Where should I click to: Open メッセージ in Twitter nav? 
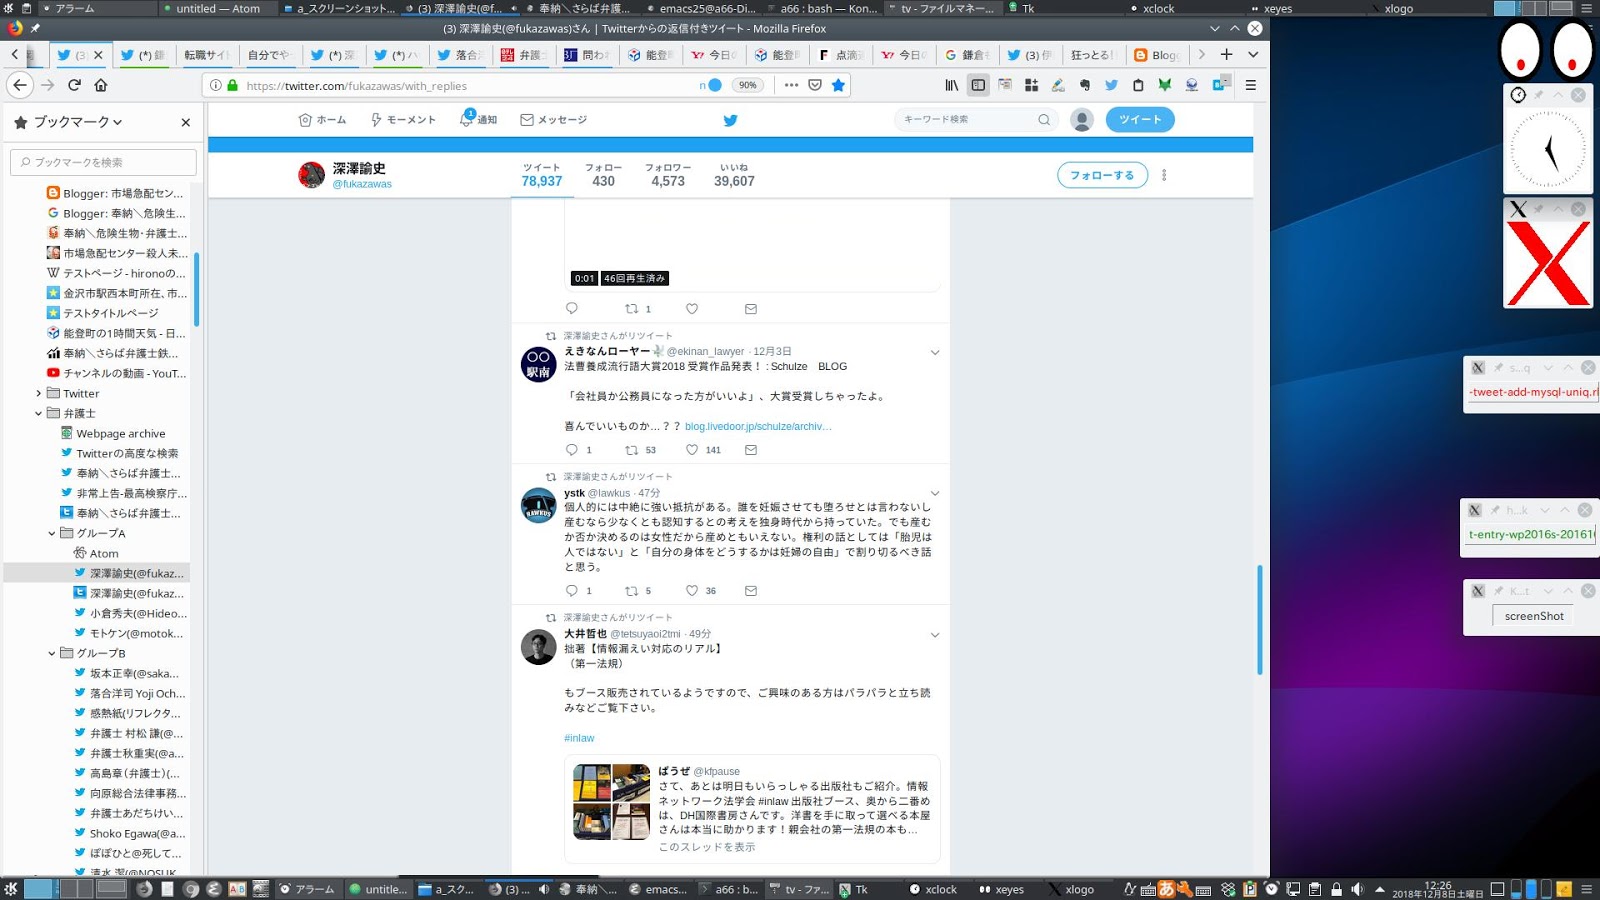click(554, 120)
